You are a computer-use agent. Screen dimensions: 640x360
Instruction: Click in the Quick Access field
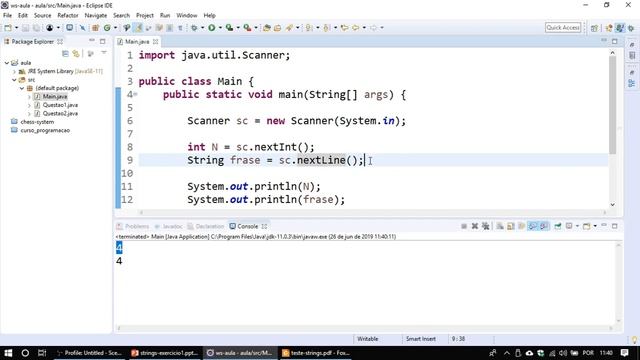coord(563,27)
